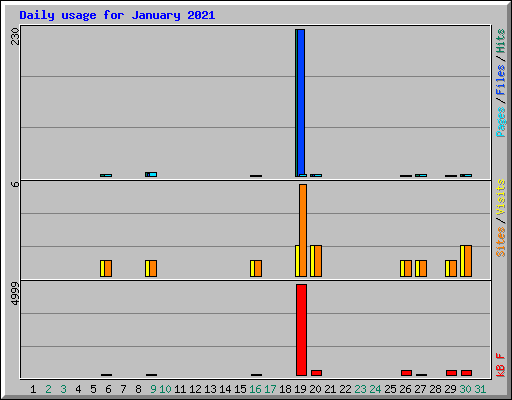Click the sites/visits bars for day 9

(151, 269)
